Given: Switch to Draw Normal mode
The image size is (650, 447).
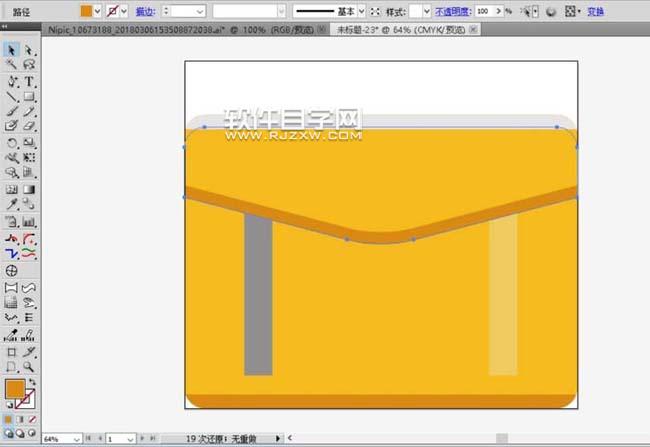Looking at the screenshot, I should point(8,433).
